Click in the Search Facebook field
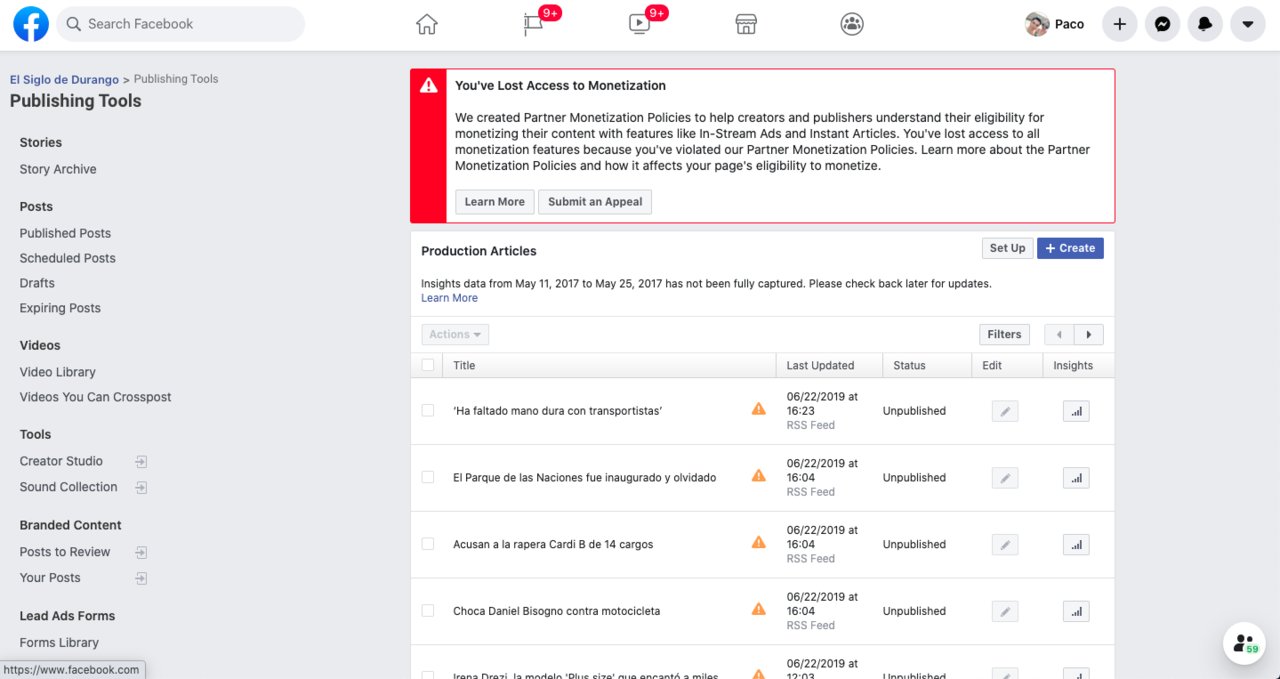The height and width of the screenshot is (679, 1280). (190, 24)
